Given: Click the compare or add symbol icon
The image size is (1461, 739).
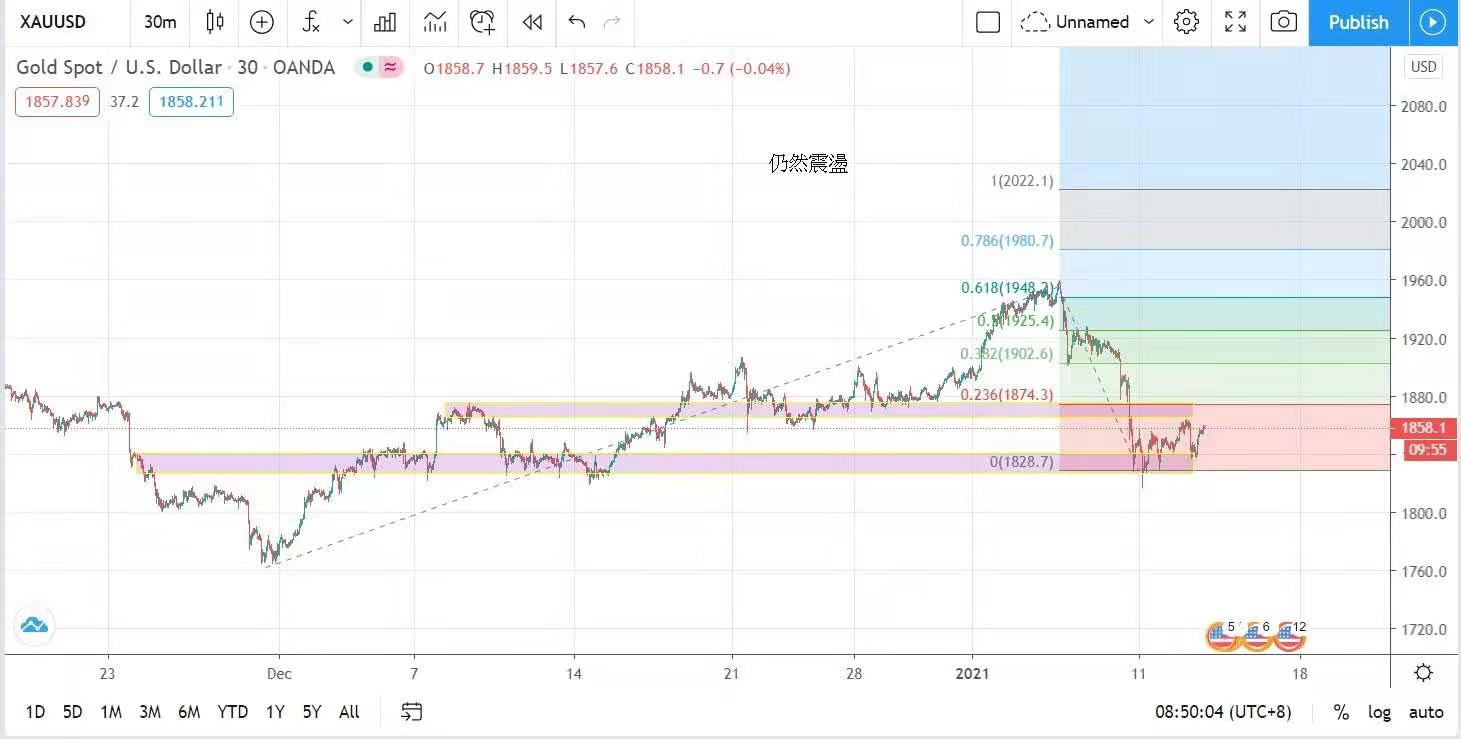Looking at the screenshot, I should point(262,22).
